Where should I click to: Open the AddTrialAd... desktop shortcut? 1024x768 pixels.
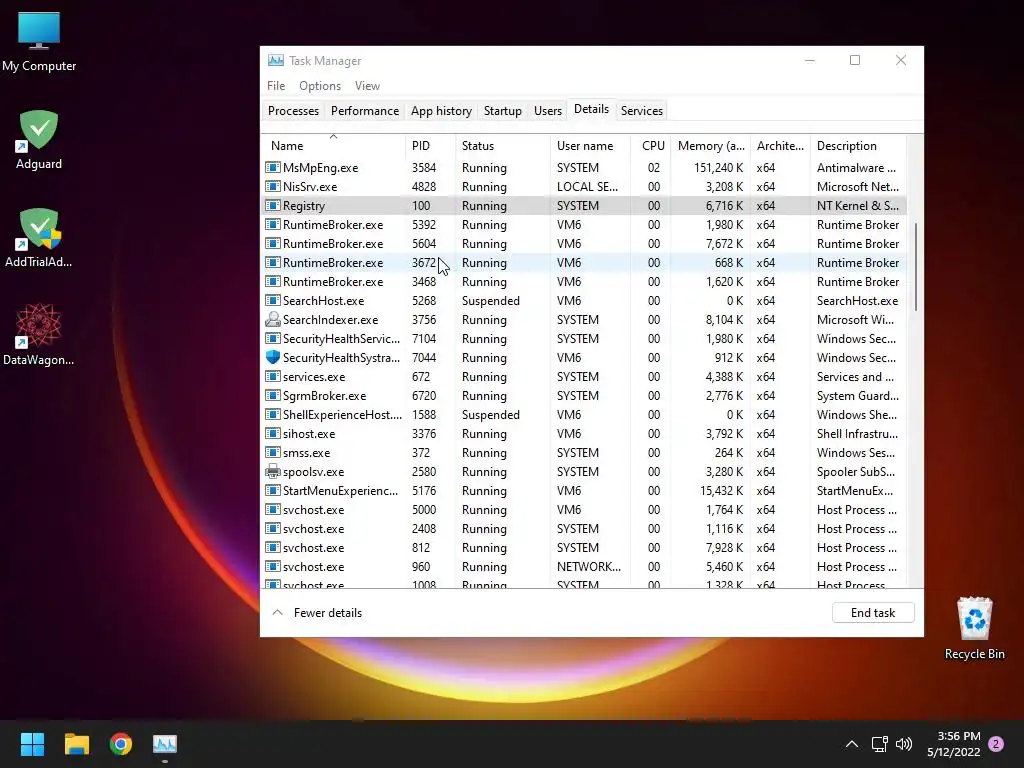(39, 238)
